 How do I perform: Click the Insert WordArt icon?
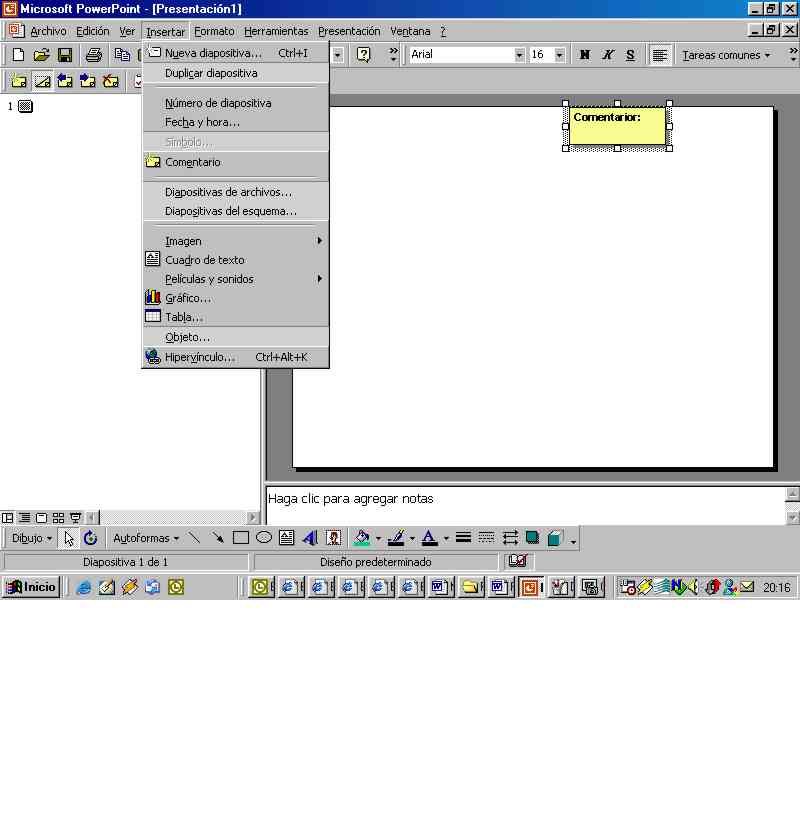[310, 538]
